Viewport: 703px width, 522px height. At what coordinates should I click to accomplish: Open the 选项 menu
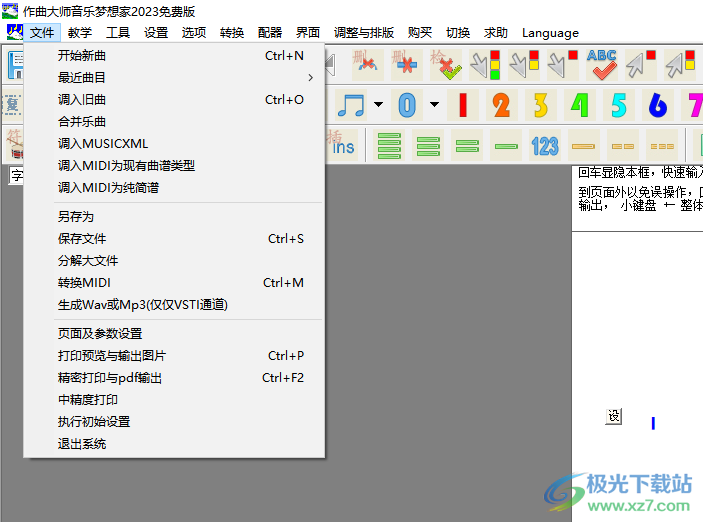click(x=194, y=33)
